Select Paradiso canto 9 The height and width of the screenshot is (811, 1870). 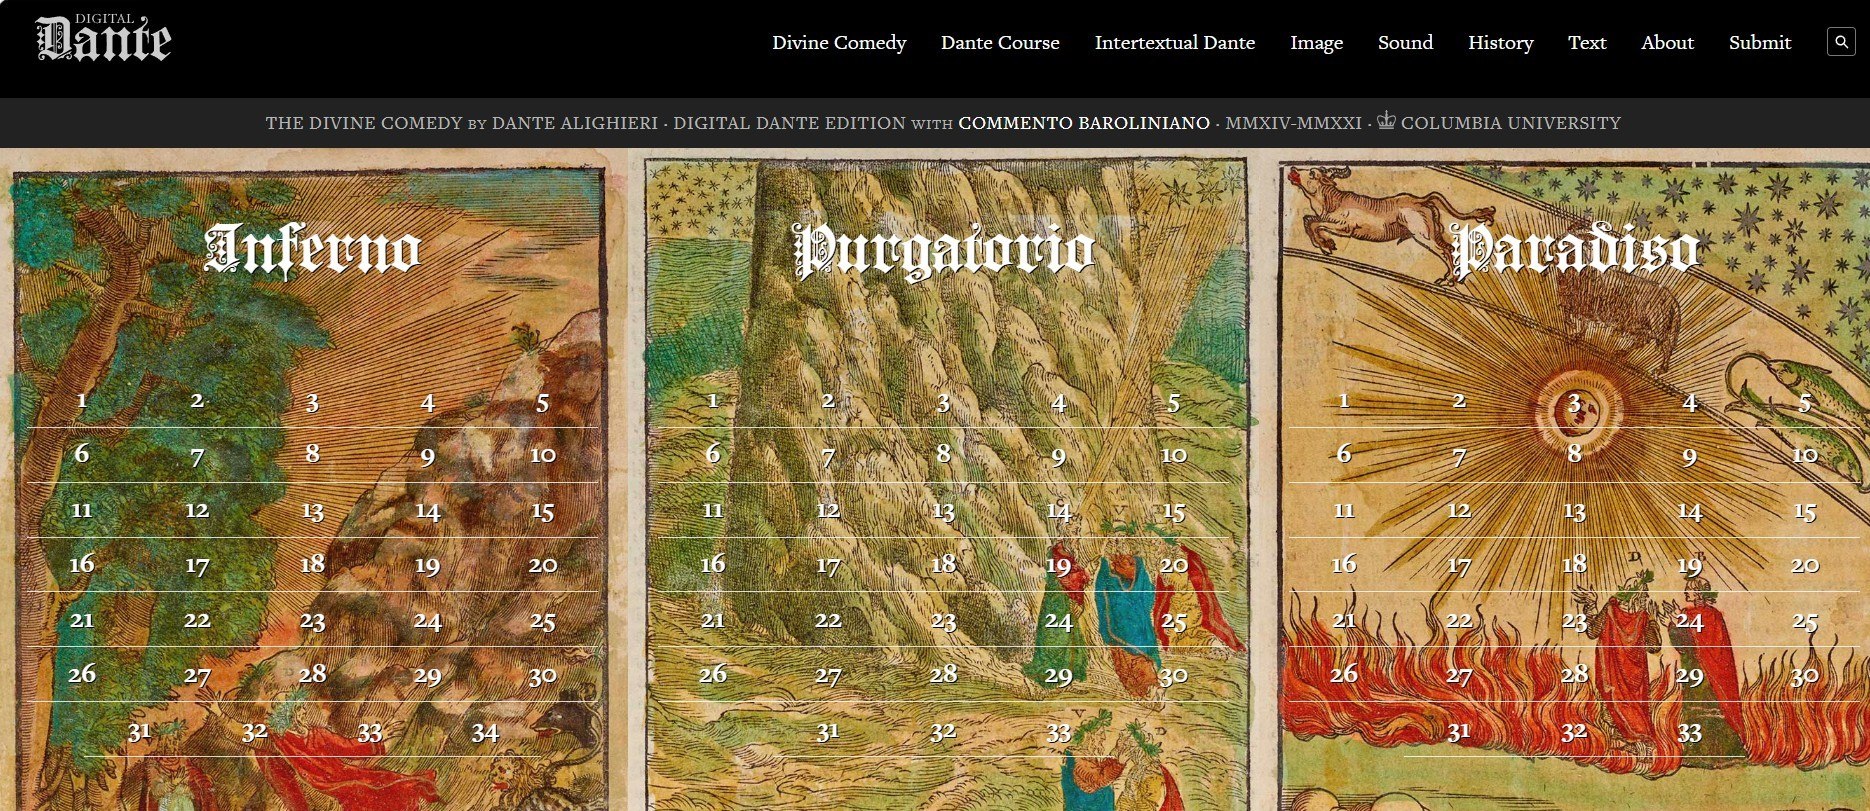(x=1689, y=457)
